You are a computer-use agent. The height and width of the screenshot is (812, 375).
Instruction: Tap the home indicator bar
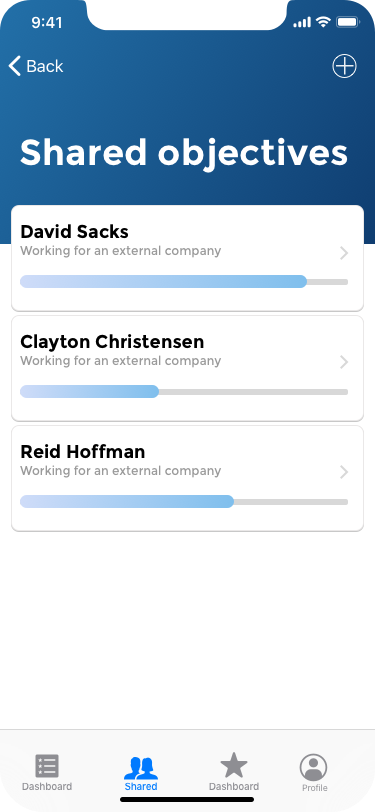pyautogui.click(x=187, y=799)
